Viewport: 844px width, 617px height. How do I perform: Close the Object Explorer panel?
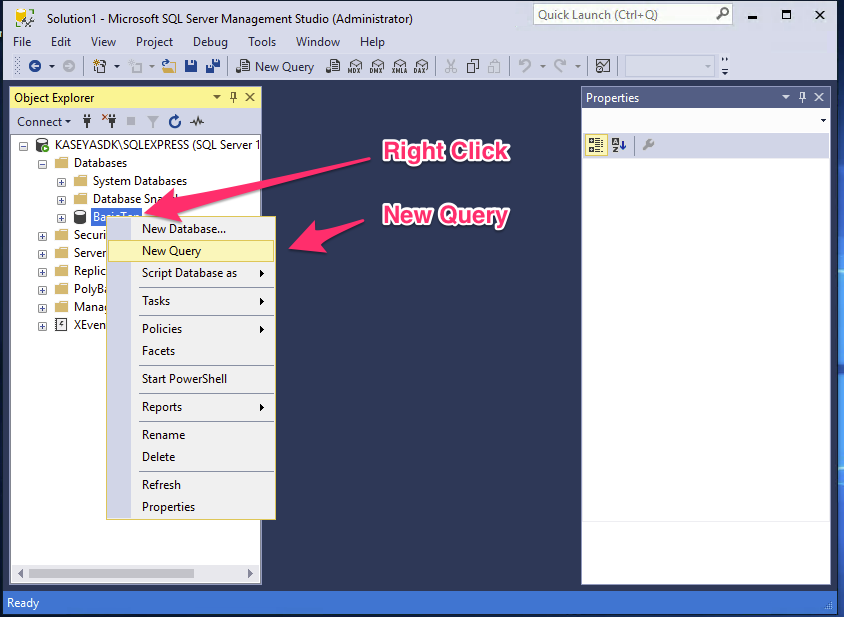[250, 97]
